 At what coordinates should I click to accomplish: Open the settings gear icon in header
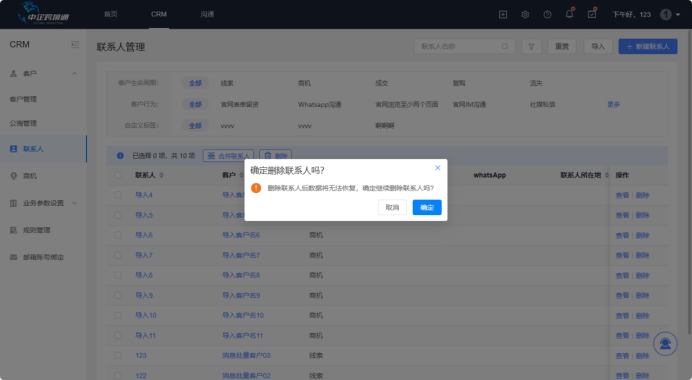(525, 15)
